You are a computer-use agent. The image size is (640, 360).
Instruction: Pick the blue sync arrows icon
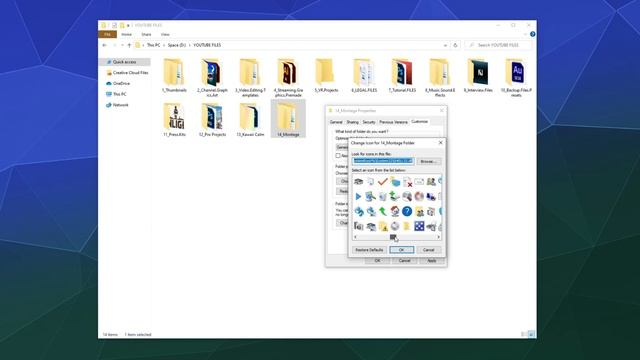358,211
